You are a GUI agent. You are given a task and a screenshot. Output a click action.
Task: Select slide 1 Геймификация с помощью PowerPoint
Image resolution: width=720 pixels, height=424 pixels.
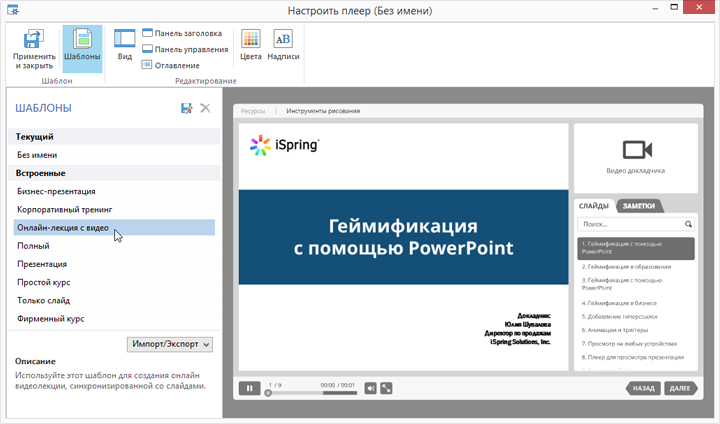click(636, 248)
